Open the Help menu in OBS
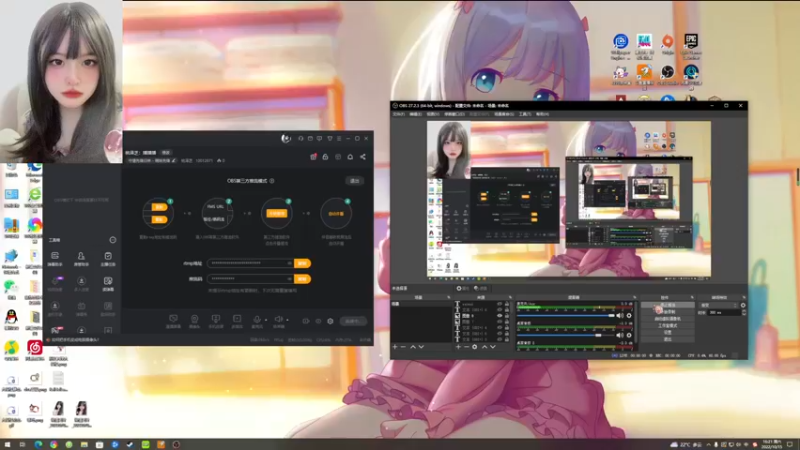800x450 pixels. (x=542, y=114)
